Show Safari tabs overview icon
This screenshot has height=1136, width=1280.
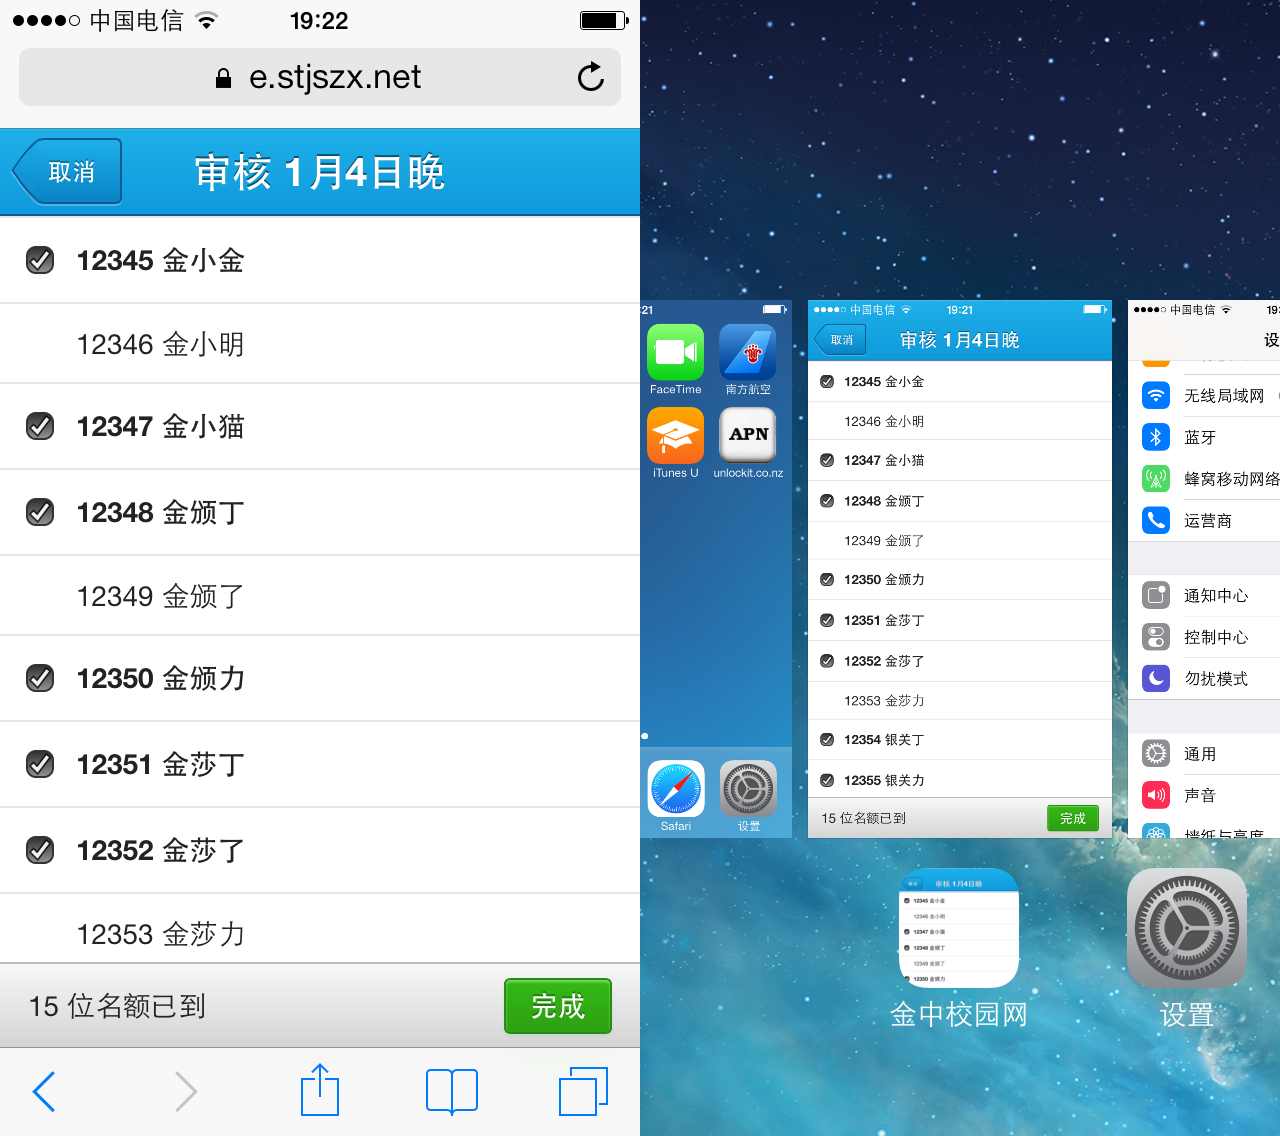tap(583, 1091)
